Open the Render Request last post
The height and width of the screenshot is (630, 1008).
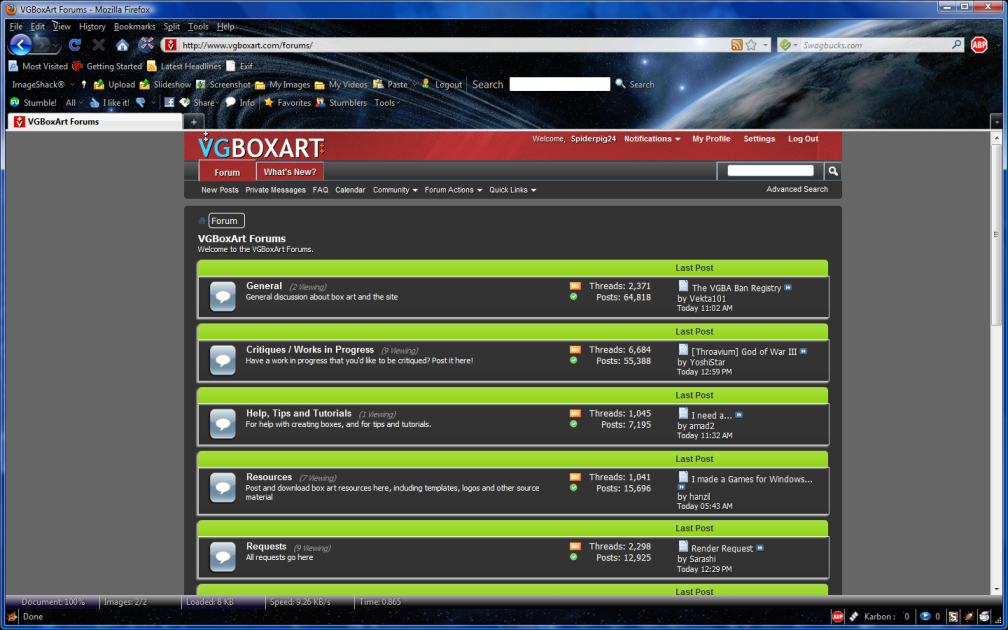pyautogui.click(x=721, y=548)
